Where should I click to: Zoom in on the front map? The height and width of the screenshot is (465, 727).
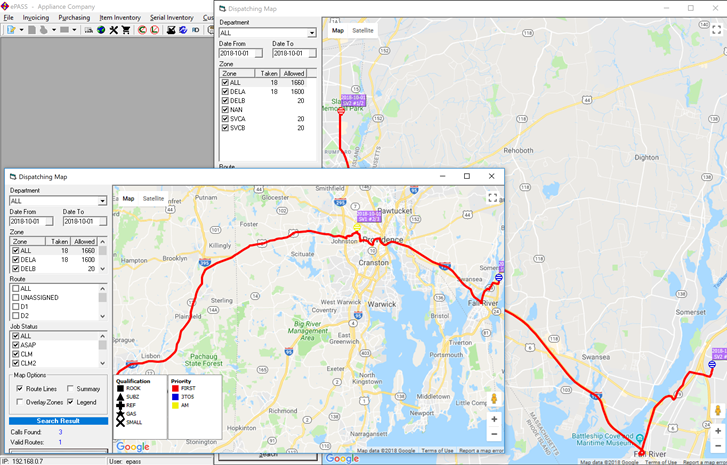pos(494,419)
